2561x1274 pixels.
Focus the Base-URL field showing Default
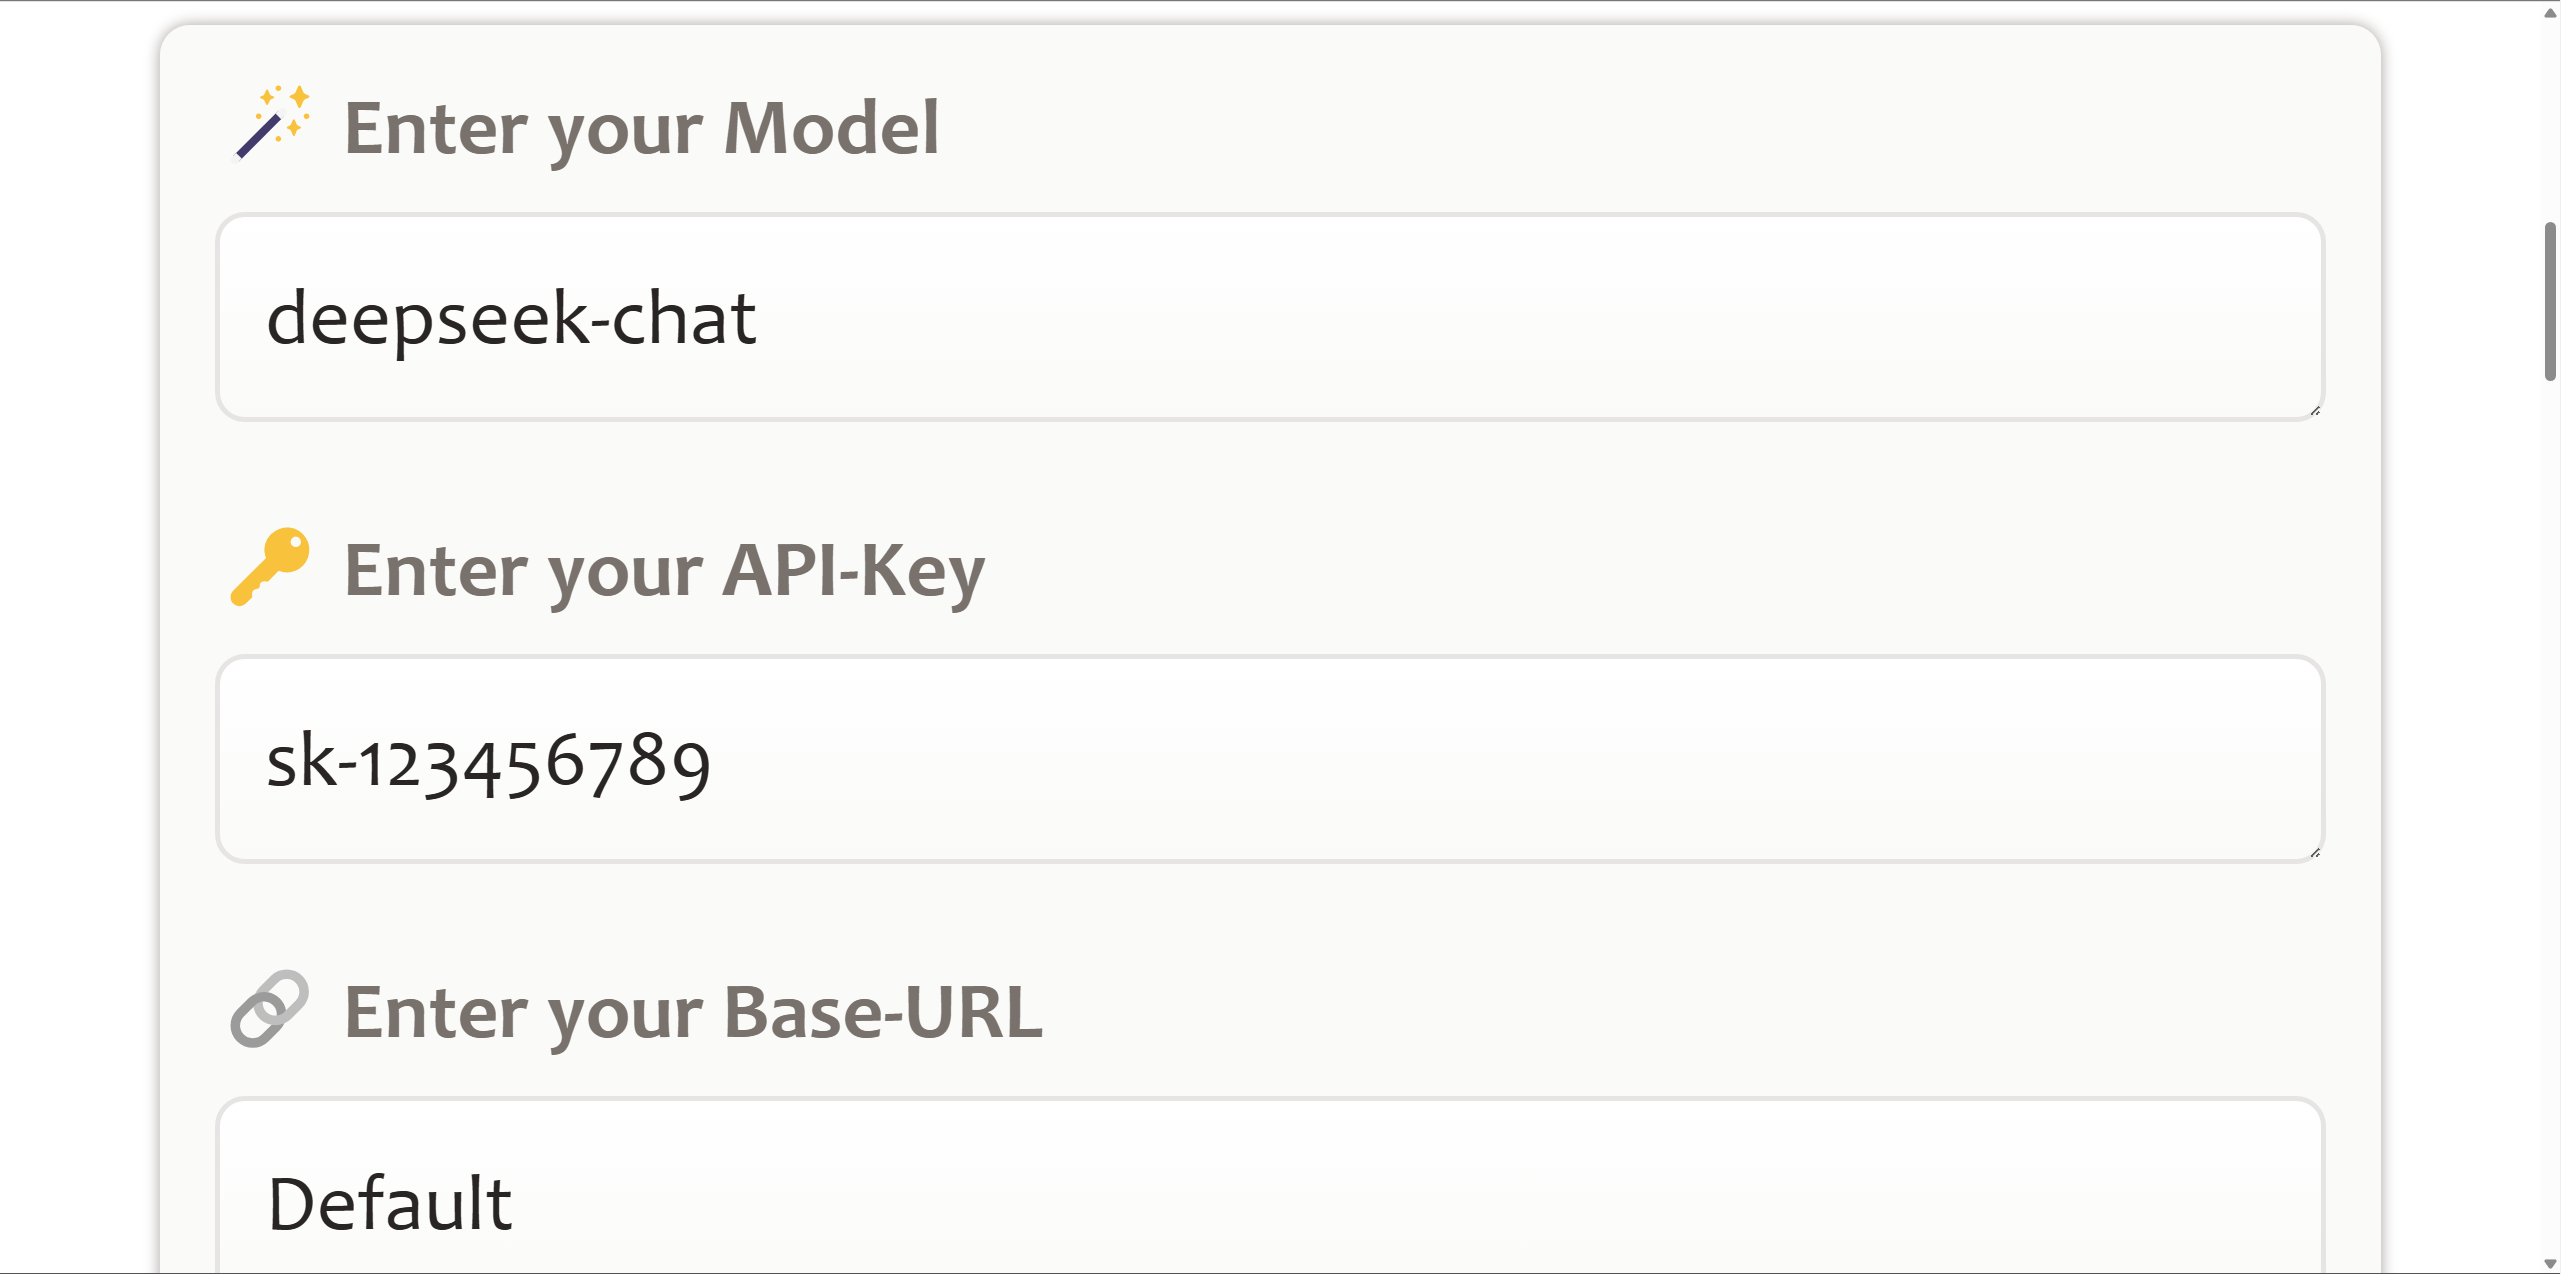1270,1187
